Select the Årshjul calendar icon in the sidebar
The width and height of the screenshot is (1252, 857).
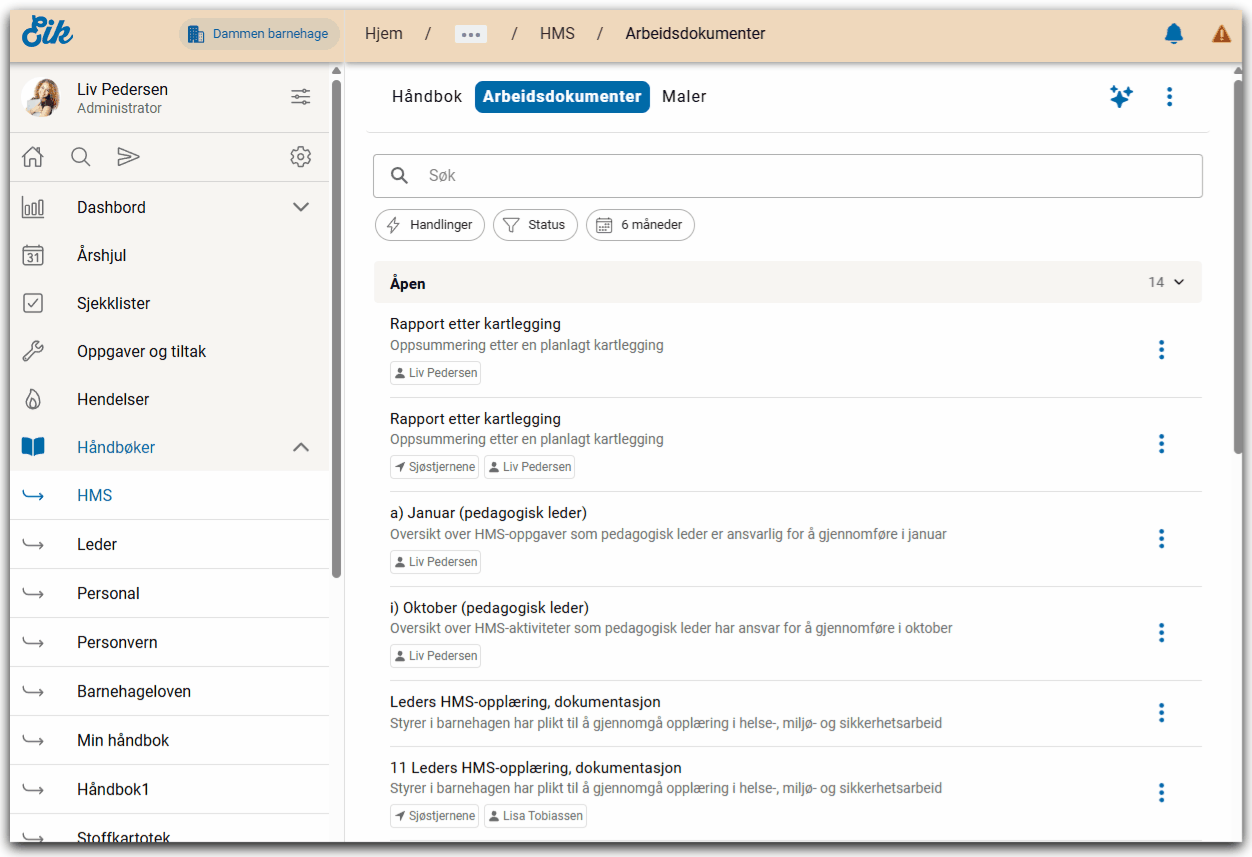click(33, 255)
